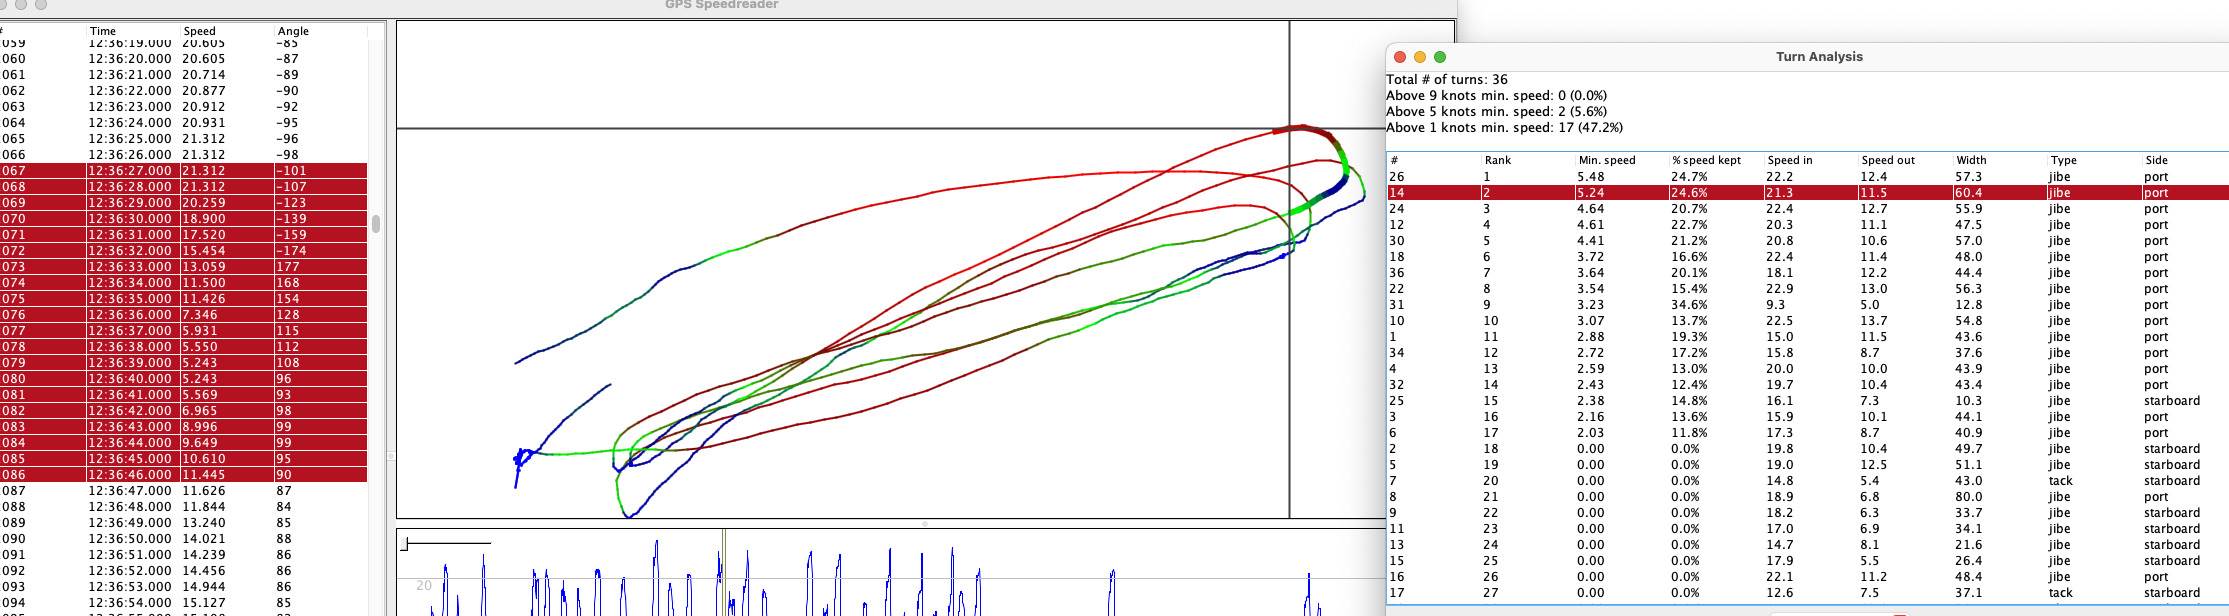Click the vertical cursor marker in speed graph

(724, 572)
